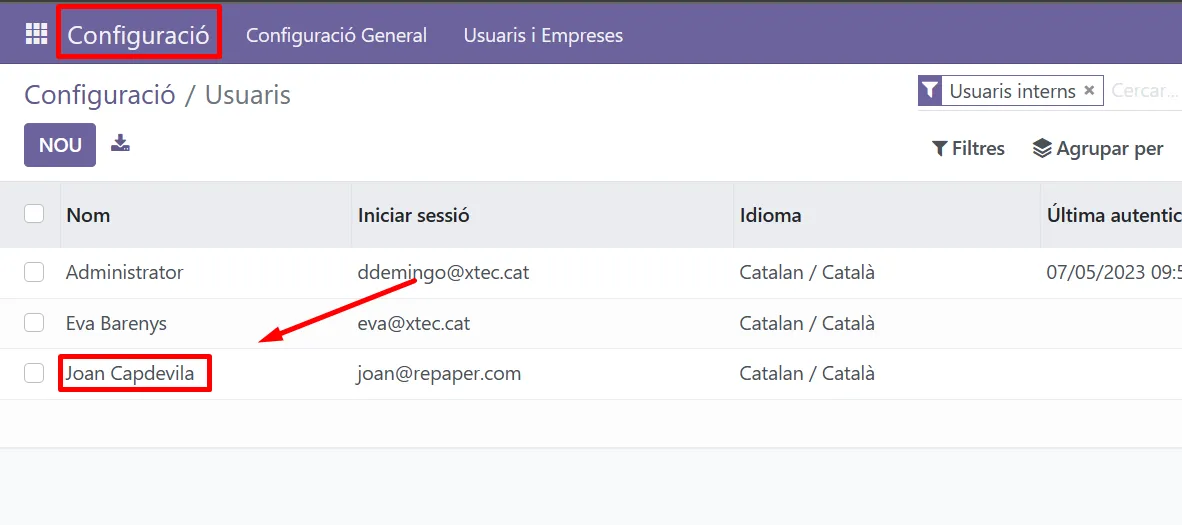1182x525 pixels.
Task: Click the Cercar search field
Action: click(1145, 91)
